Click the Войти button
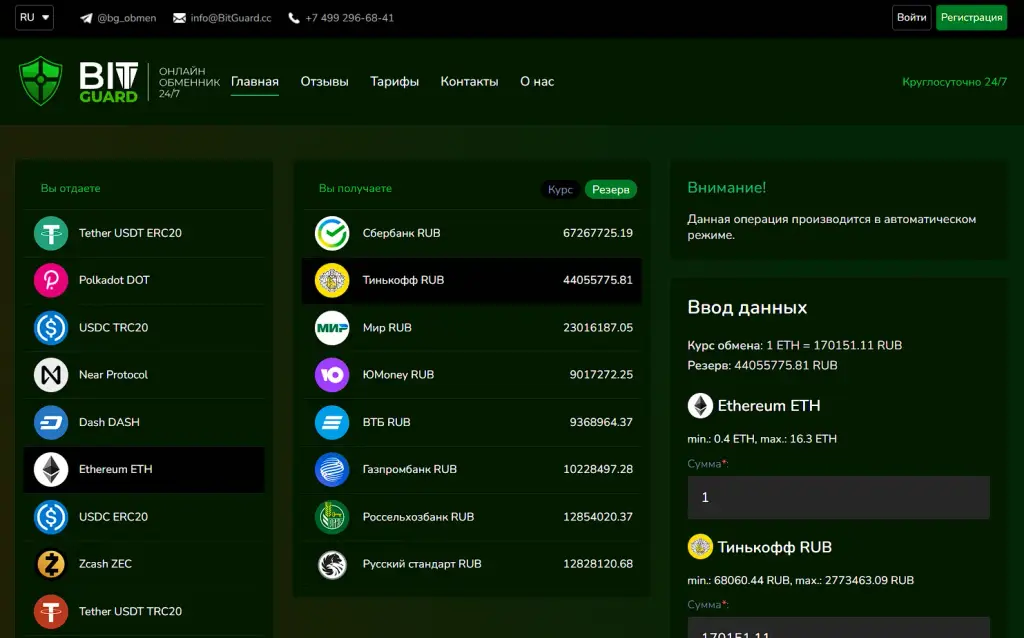The width and height of the screenshot is (1024, 638). coord(912,18)
